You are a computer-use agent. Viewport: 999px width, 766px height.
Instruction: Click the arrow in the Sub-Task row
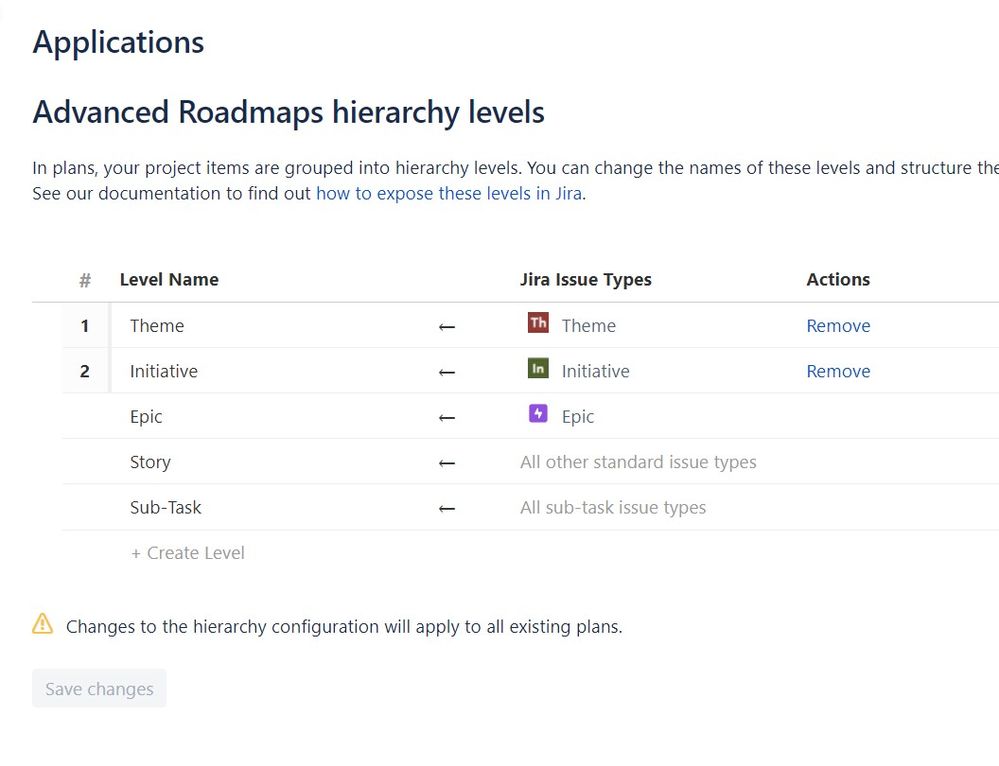click(447, 509)
